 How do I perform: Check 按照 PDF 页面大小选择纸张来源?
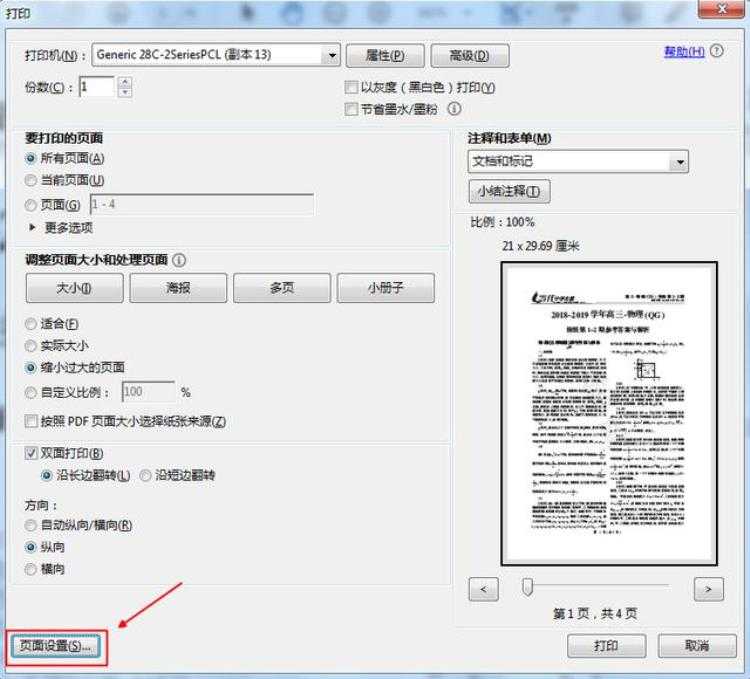click(x=31, y=421)
